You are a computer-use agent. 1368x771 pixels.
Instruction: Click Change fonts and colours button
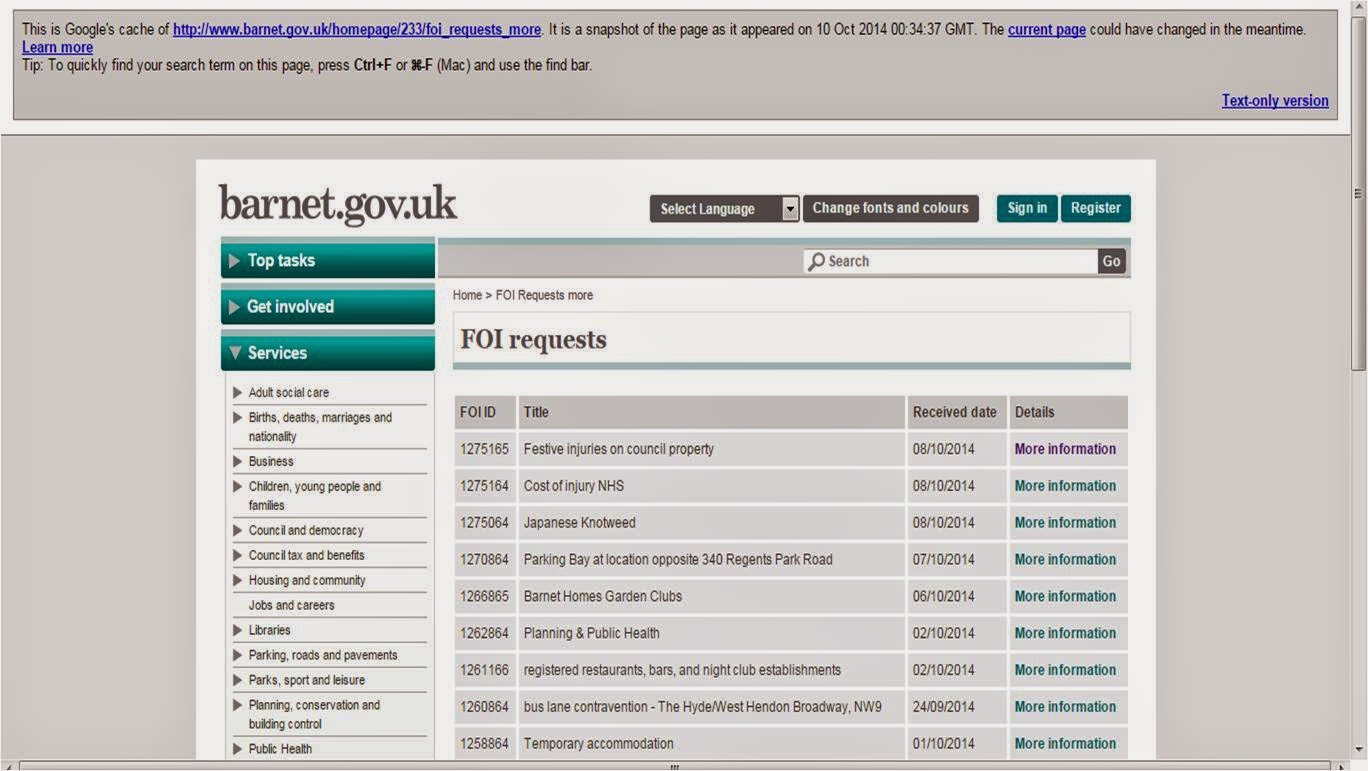pyautogui.click(x=891, y=208)
